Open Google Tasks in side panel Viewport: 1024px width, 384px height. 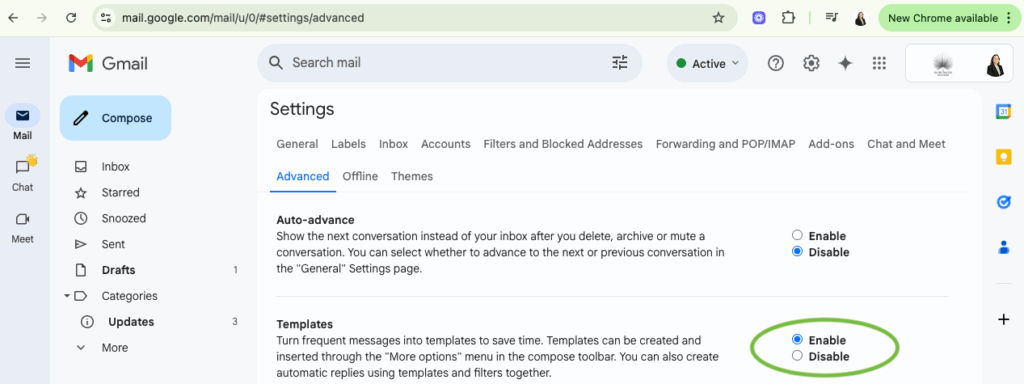coord(1003,202)
